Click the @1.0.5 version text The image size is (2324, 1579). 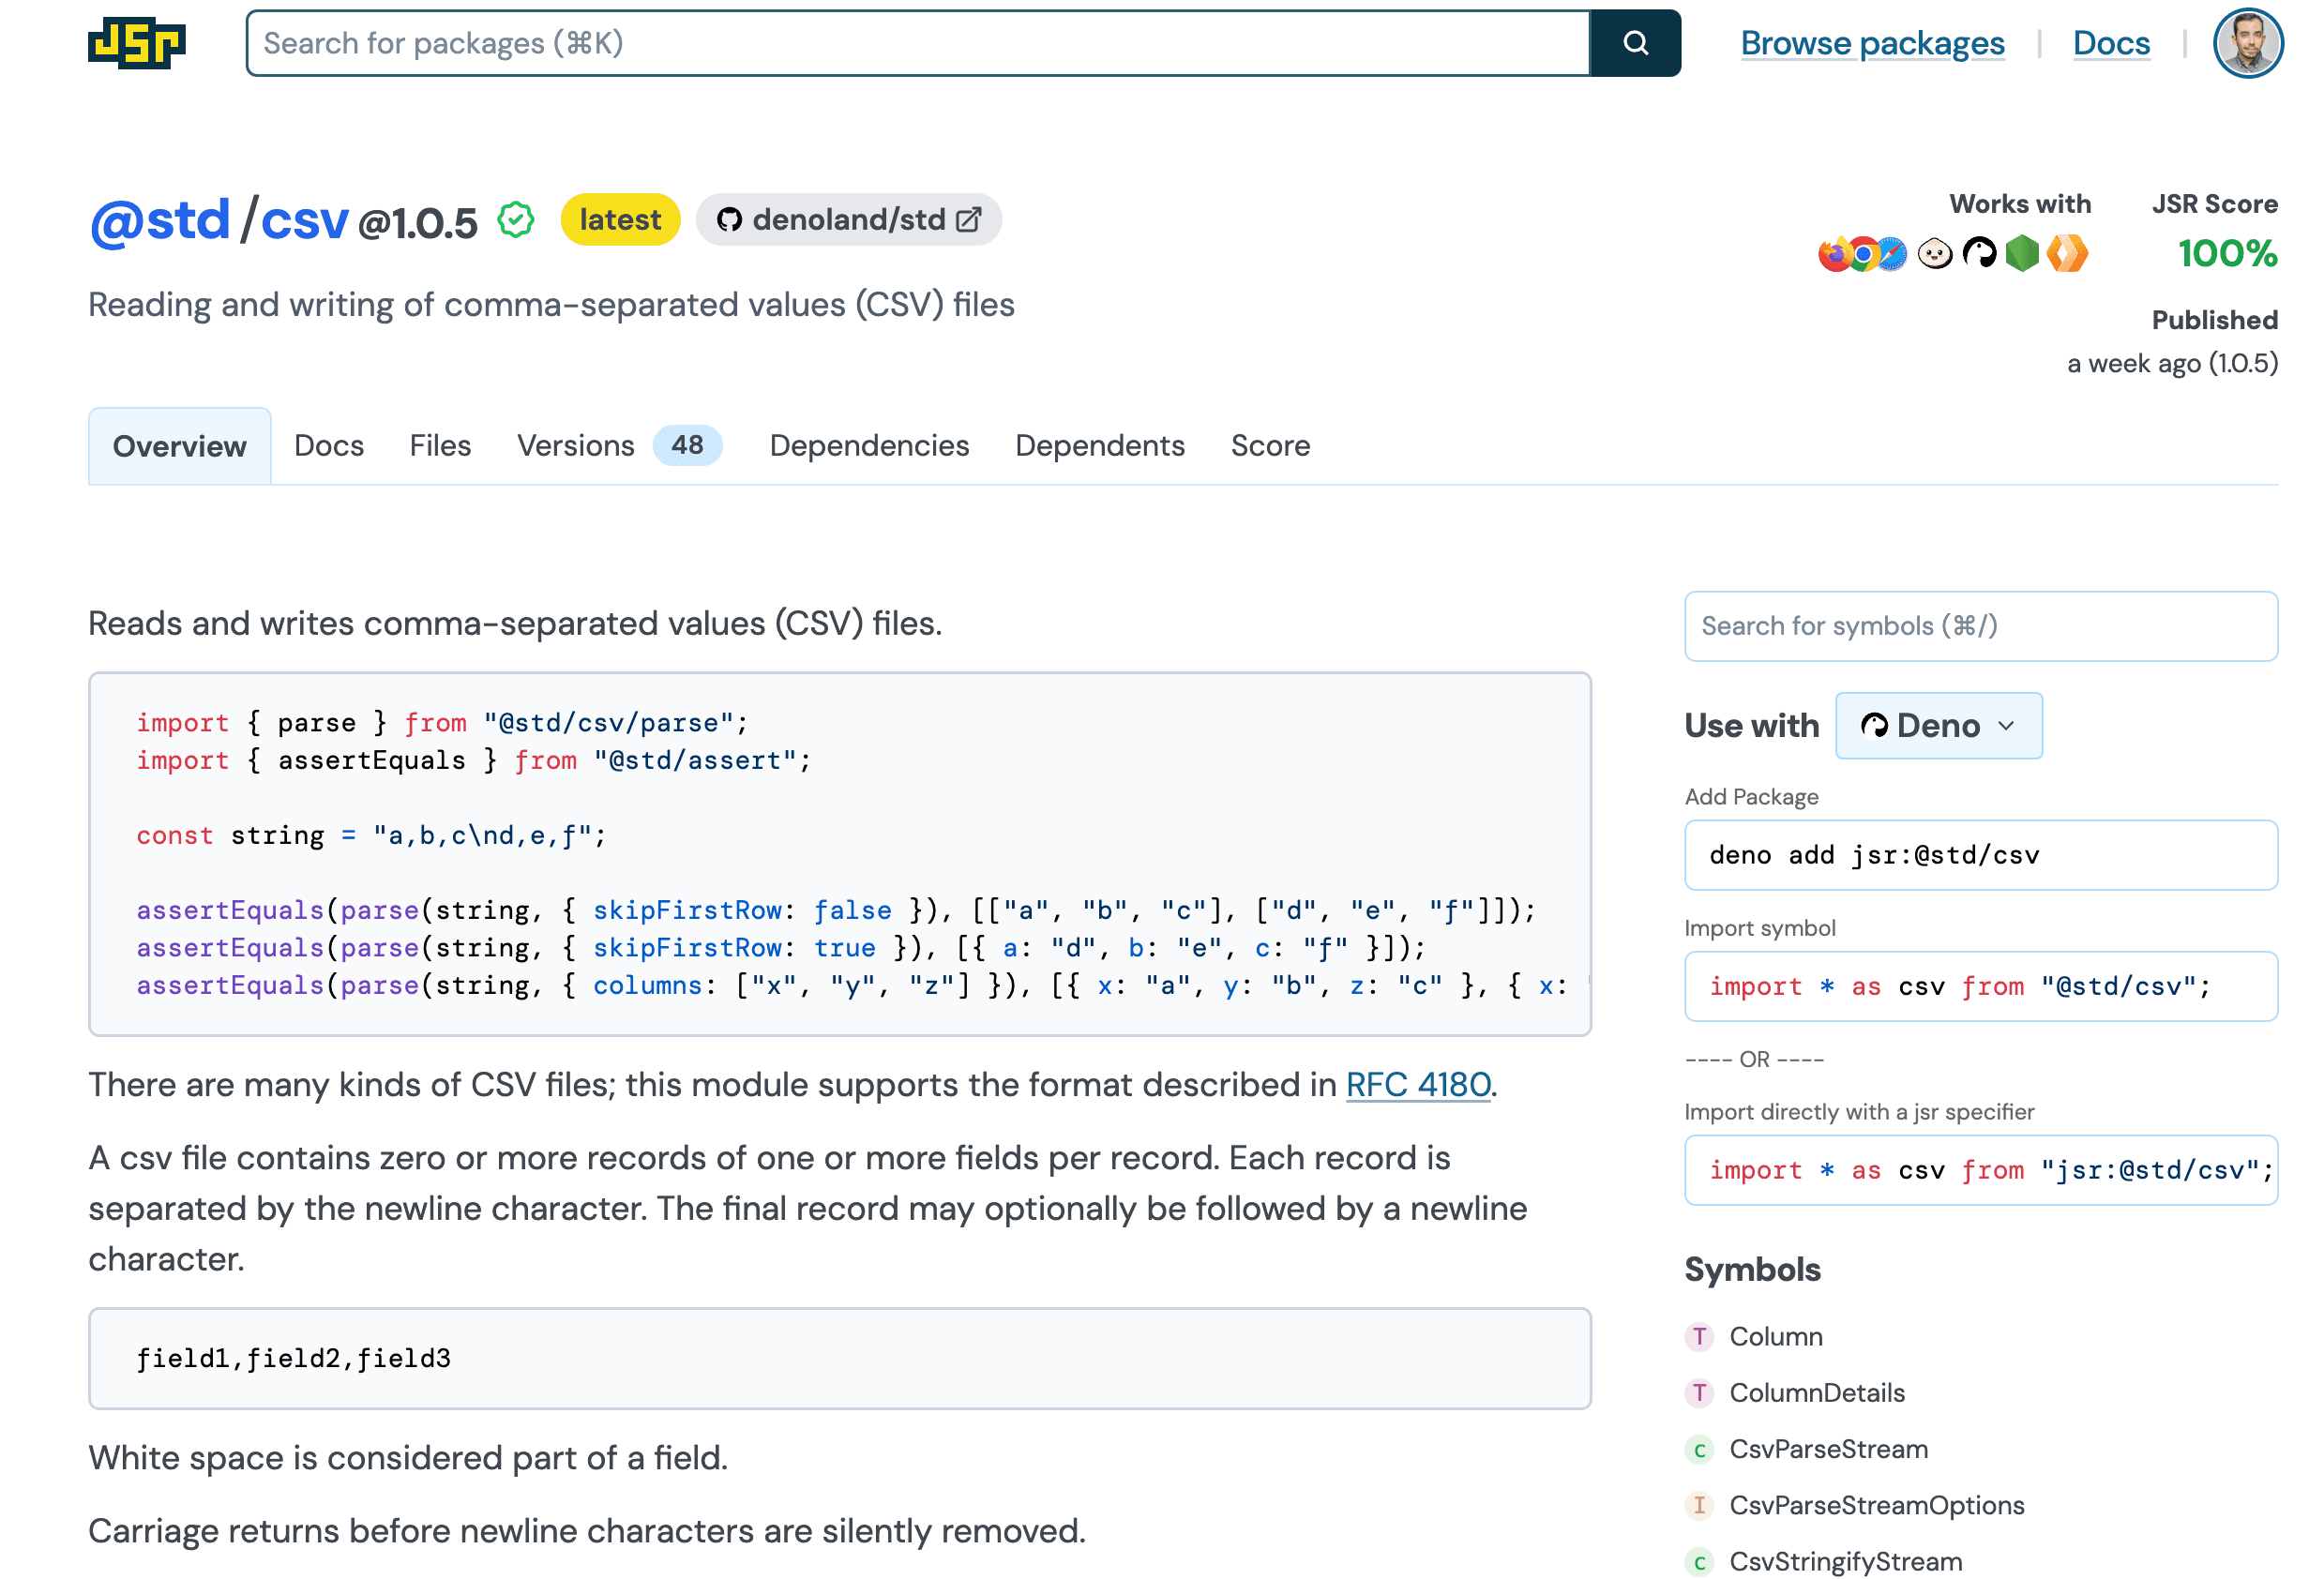(418, 224)
